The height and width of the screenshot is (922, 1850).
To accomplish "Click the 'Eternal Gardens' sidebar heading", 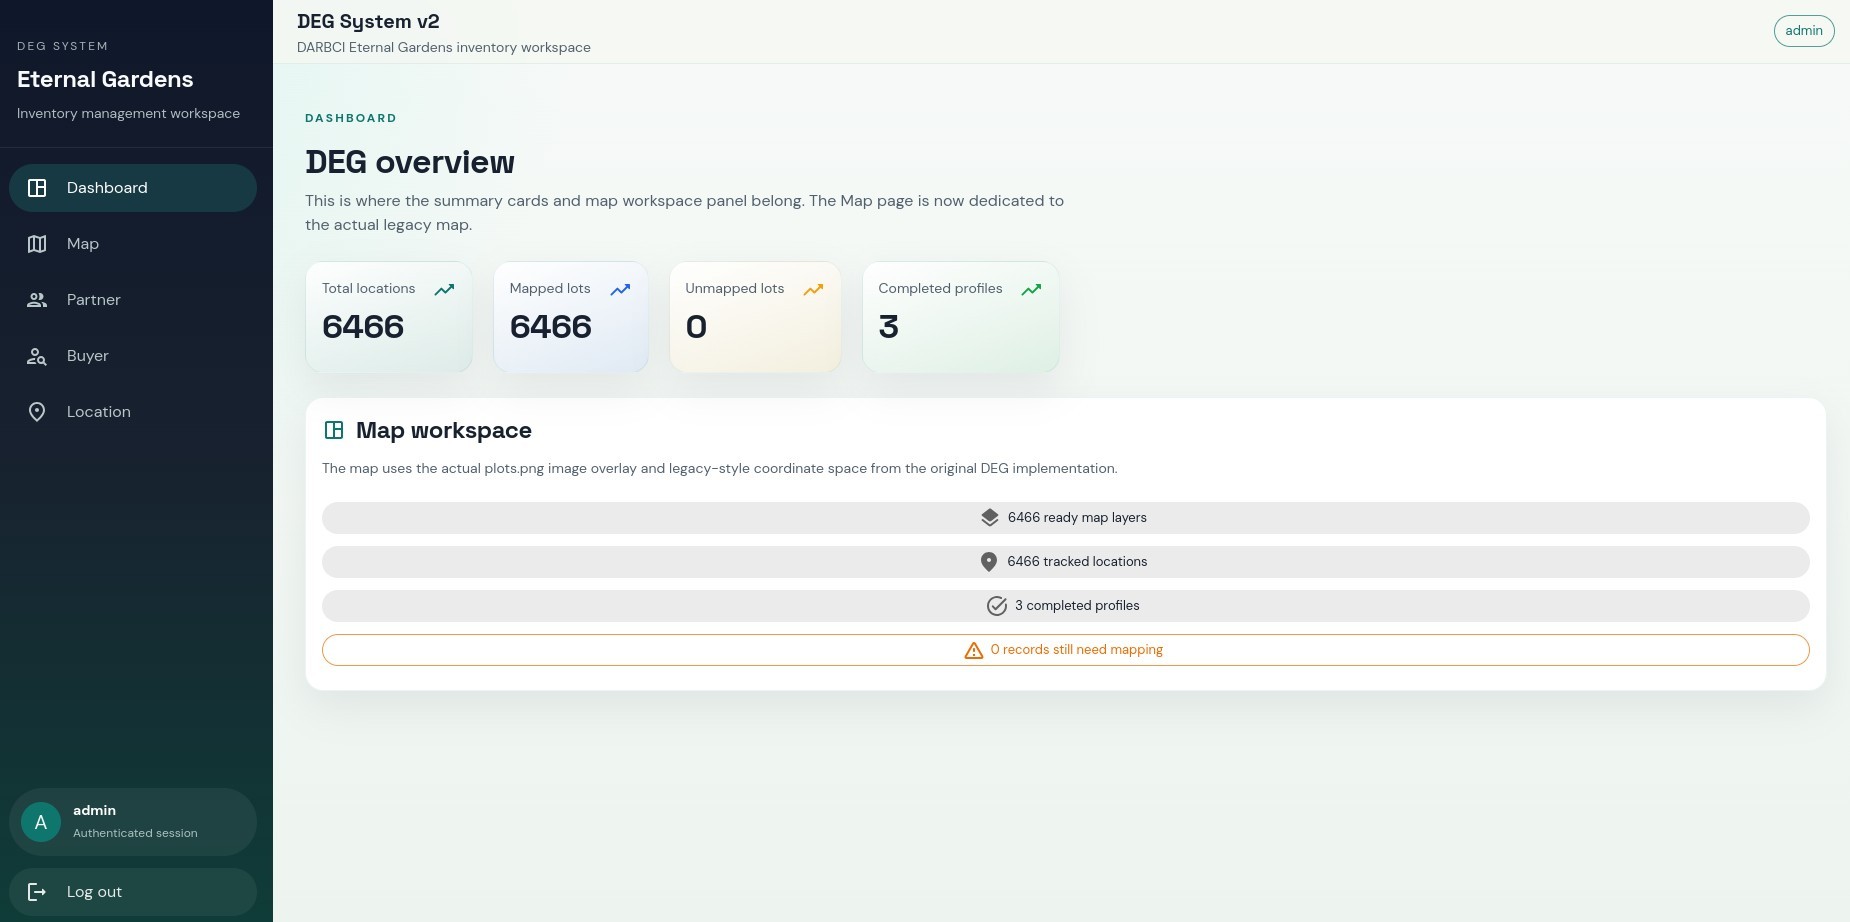I will [x=105, y=80].
